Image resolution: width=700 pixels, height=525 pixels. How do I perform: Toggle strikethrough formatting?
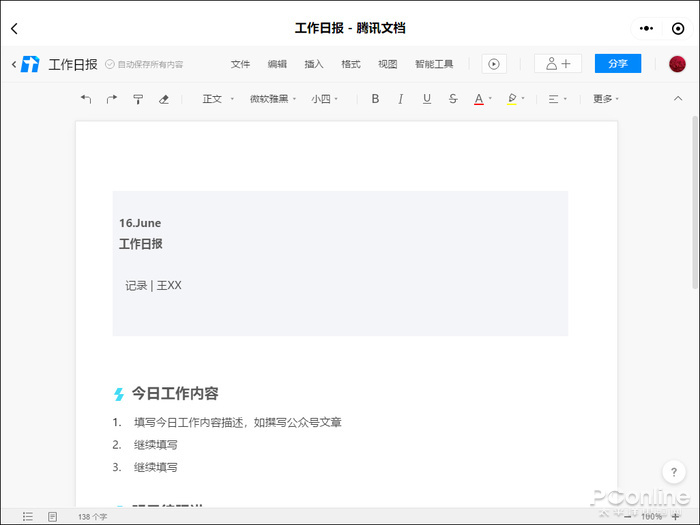coord(453,99)
